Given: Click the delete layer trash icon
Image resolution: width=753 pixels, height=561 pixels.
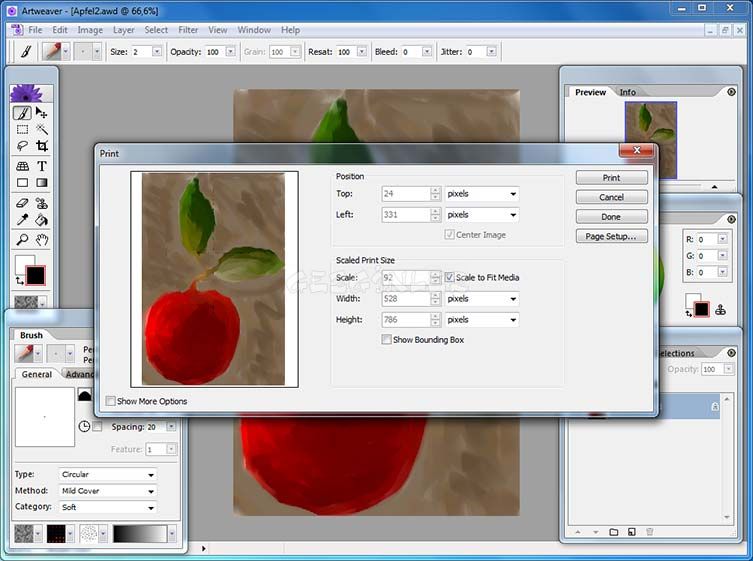Looking at the screenshot, I should click(x=650, y=532).
